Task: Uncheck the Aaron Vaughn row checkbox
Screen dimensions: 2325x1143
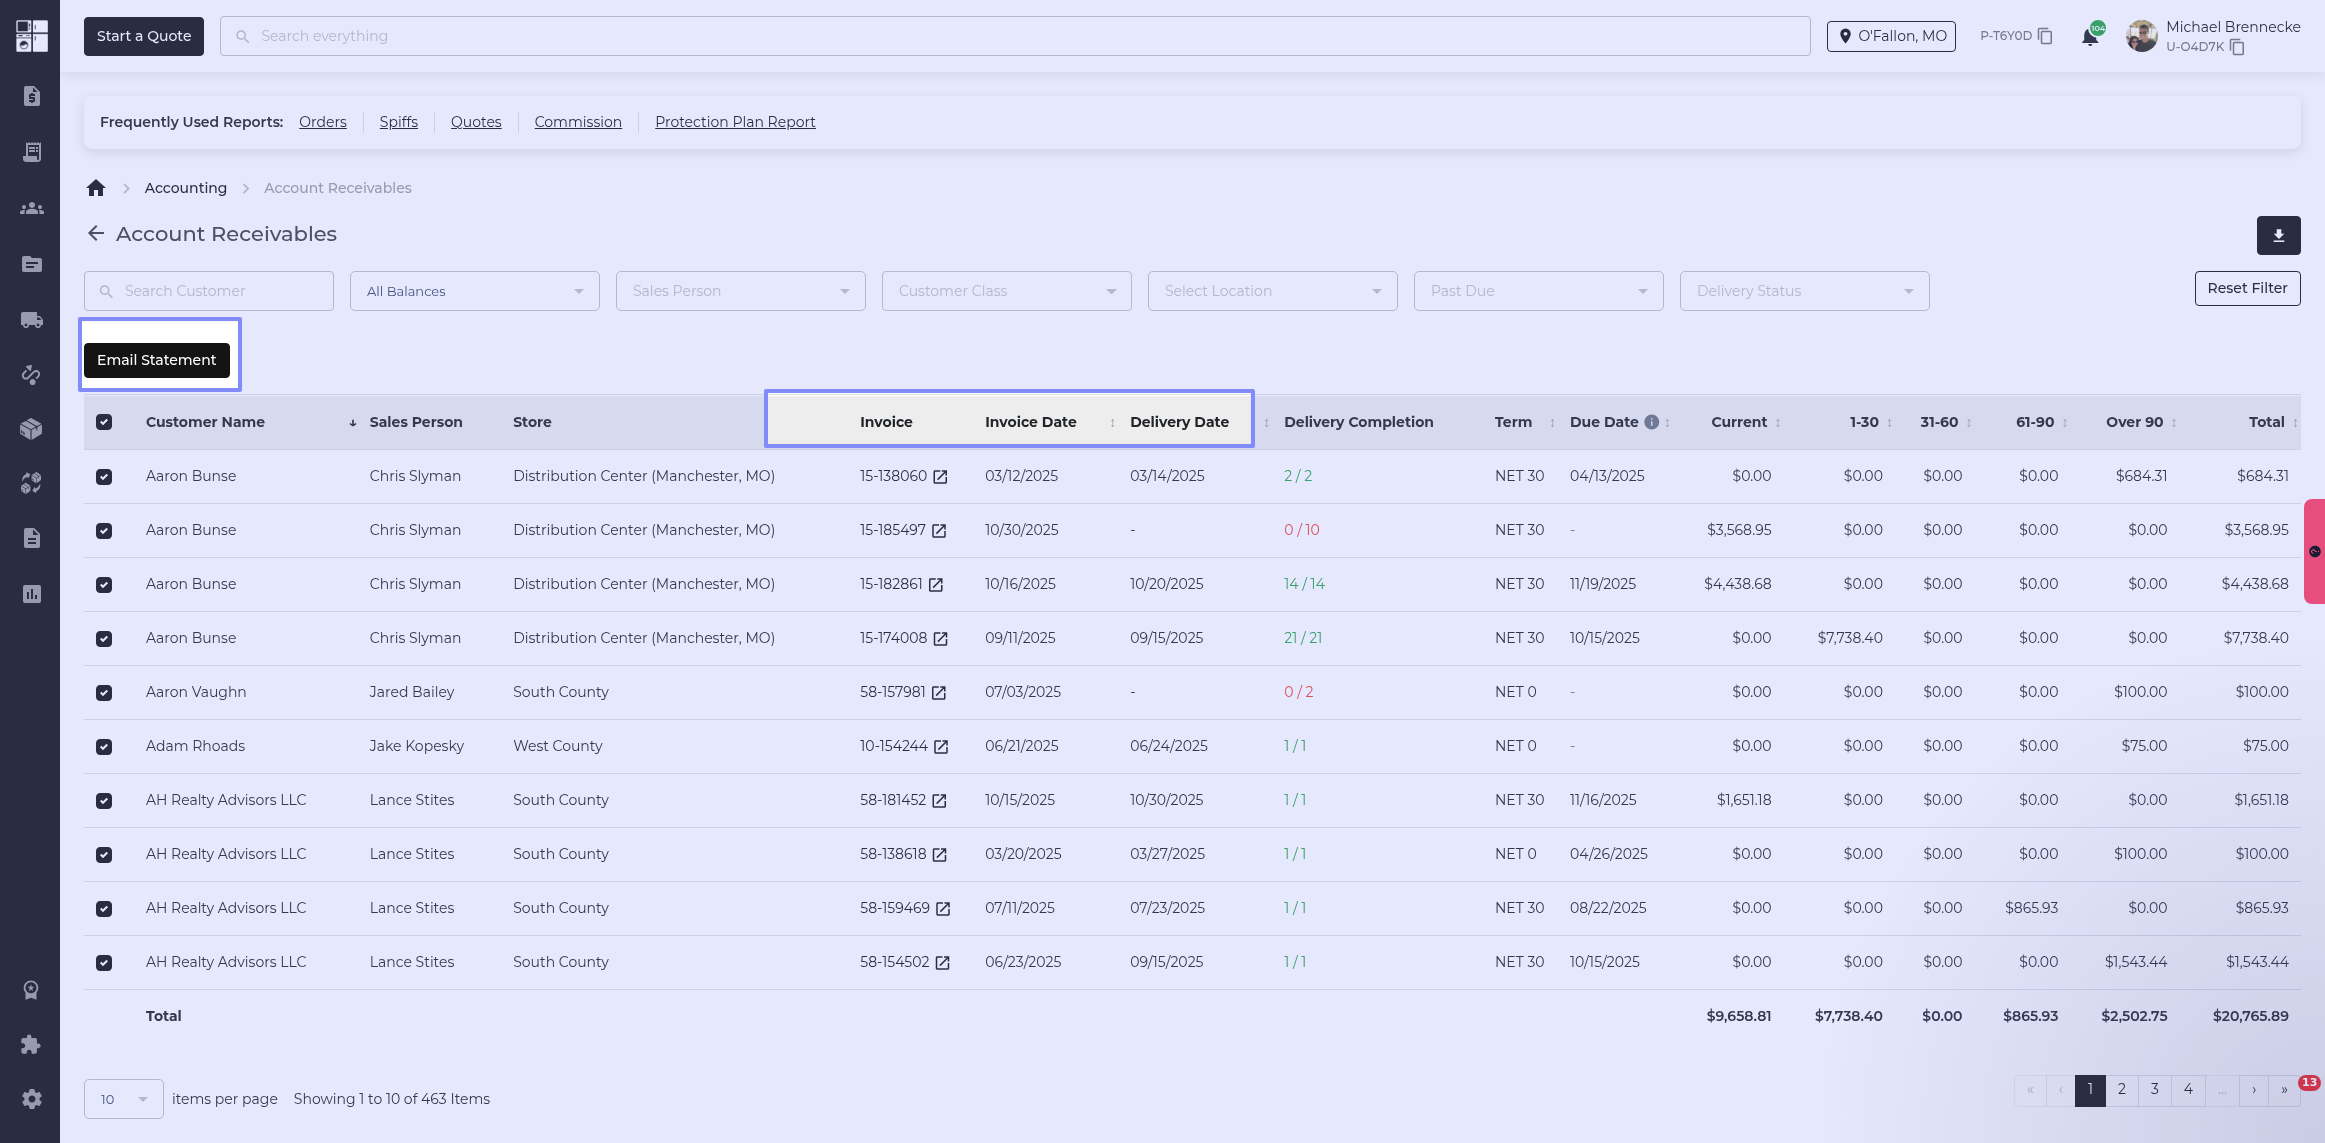Action: tap(104, 692)
